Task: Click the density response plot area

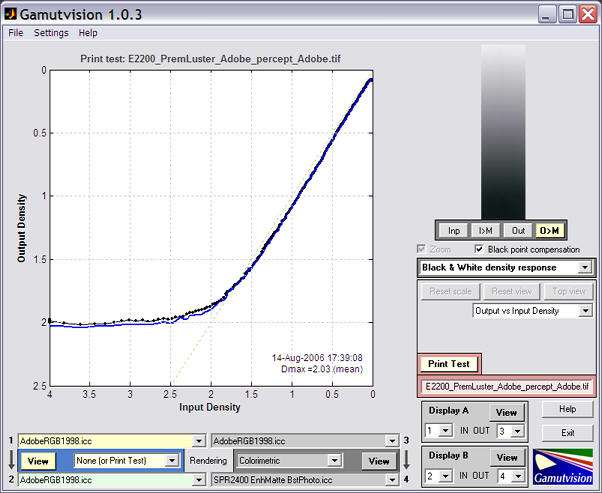Action: point(211,228)
